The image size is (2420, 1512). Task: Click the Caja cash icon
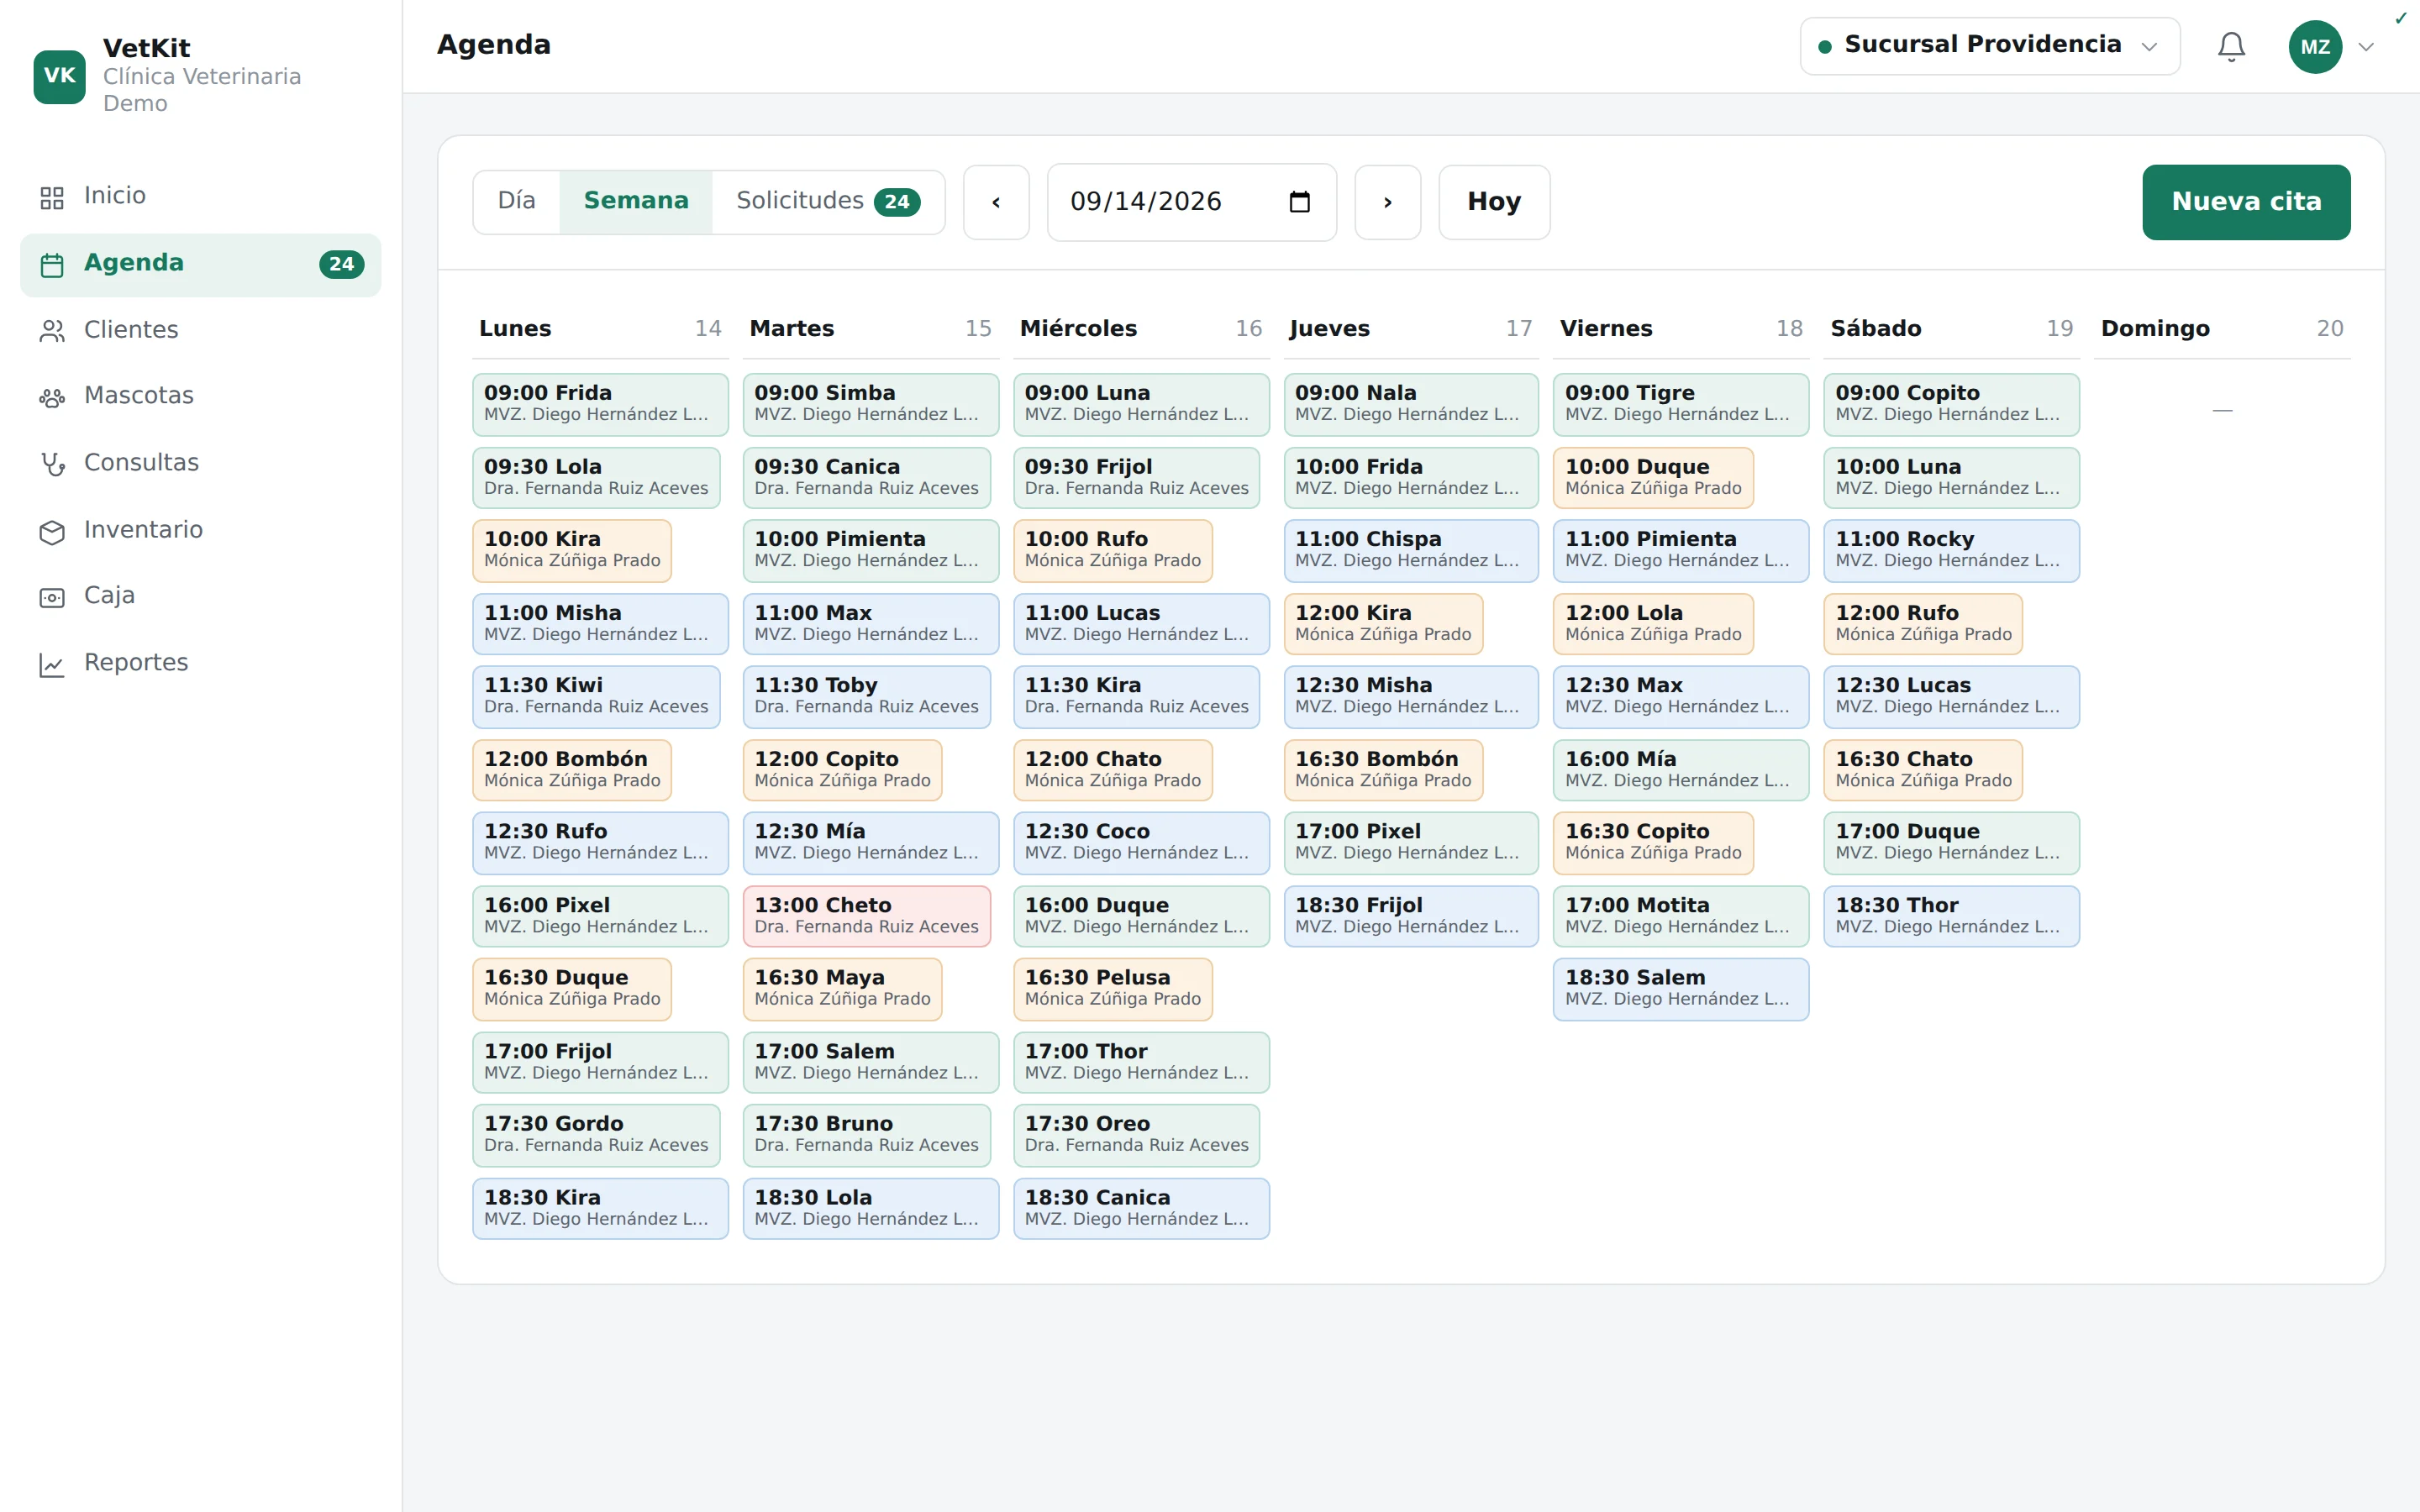[x=52, y=597]
